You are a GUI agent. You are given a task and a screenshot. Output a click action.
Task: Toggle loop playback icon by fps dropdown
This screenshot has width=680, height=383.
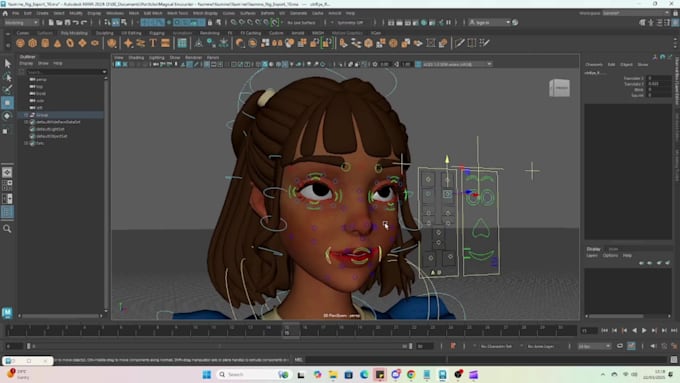click(620, 346)
